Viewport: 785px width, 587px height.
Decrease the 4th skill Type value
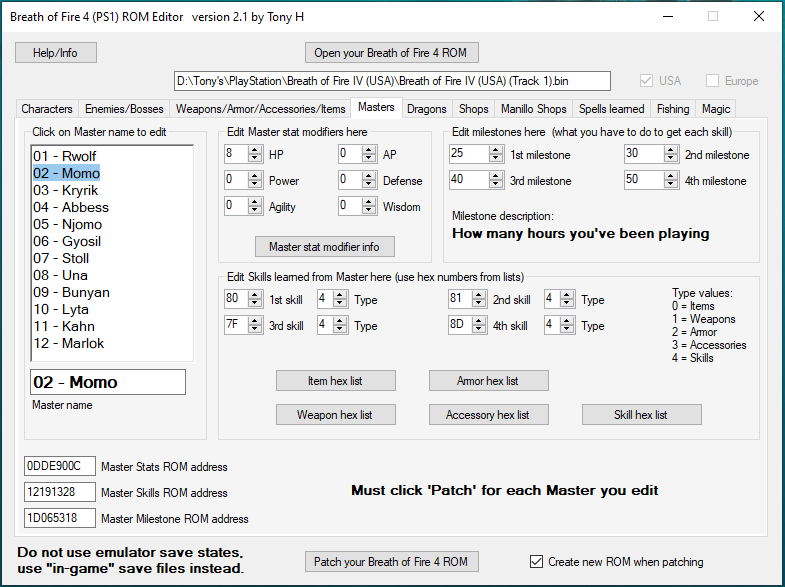567,329
